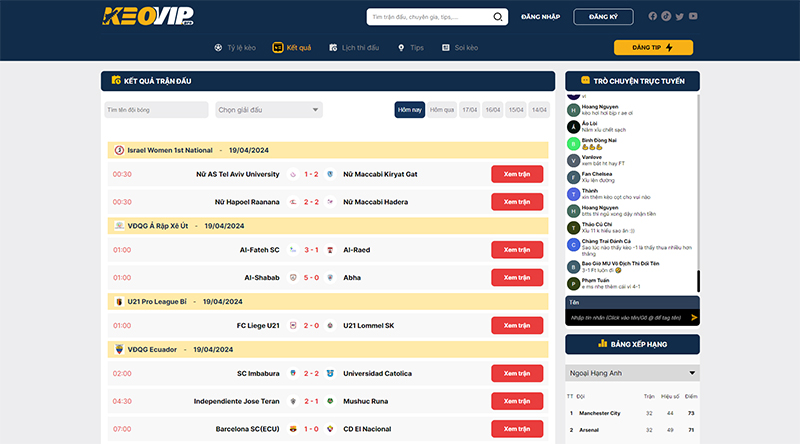Click Manchester City in standings table
The height and width of the screenshot is (444, 800).
click(x=599, y=413)
